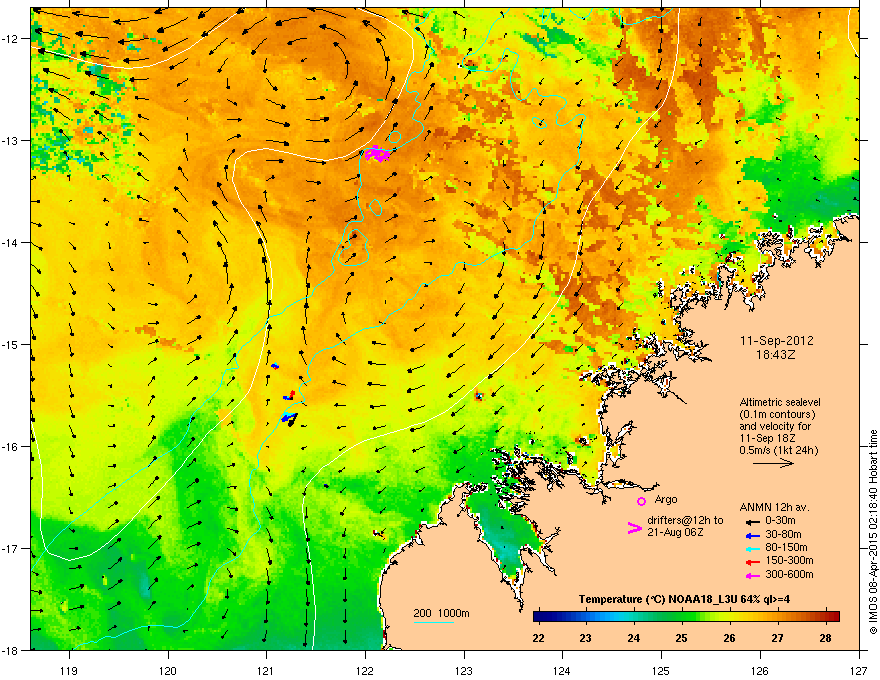
Task: Click the latitude axis label '-16'
Action: (x=10, y=447)
